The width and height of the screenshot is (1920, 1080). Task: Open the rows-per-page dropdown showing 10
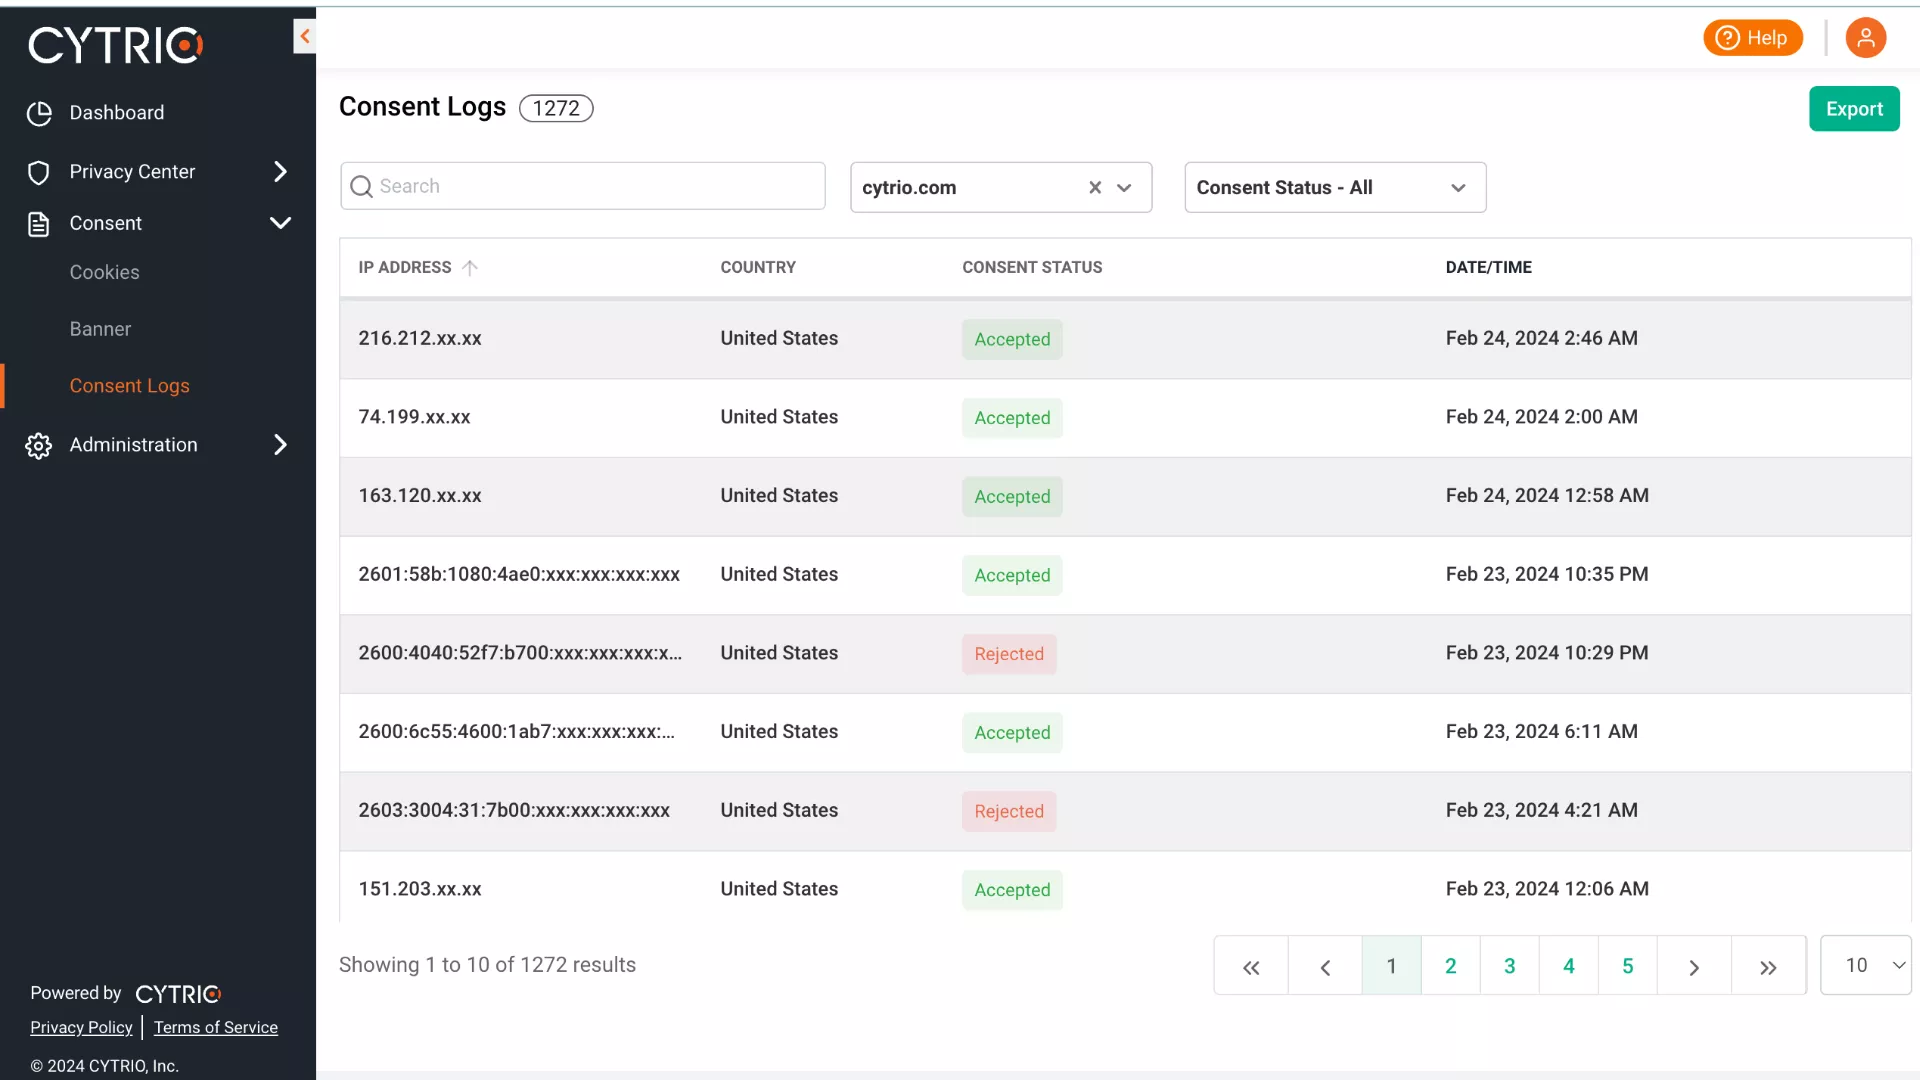(1866, 965)
